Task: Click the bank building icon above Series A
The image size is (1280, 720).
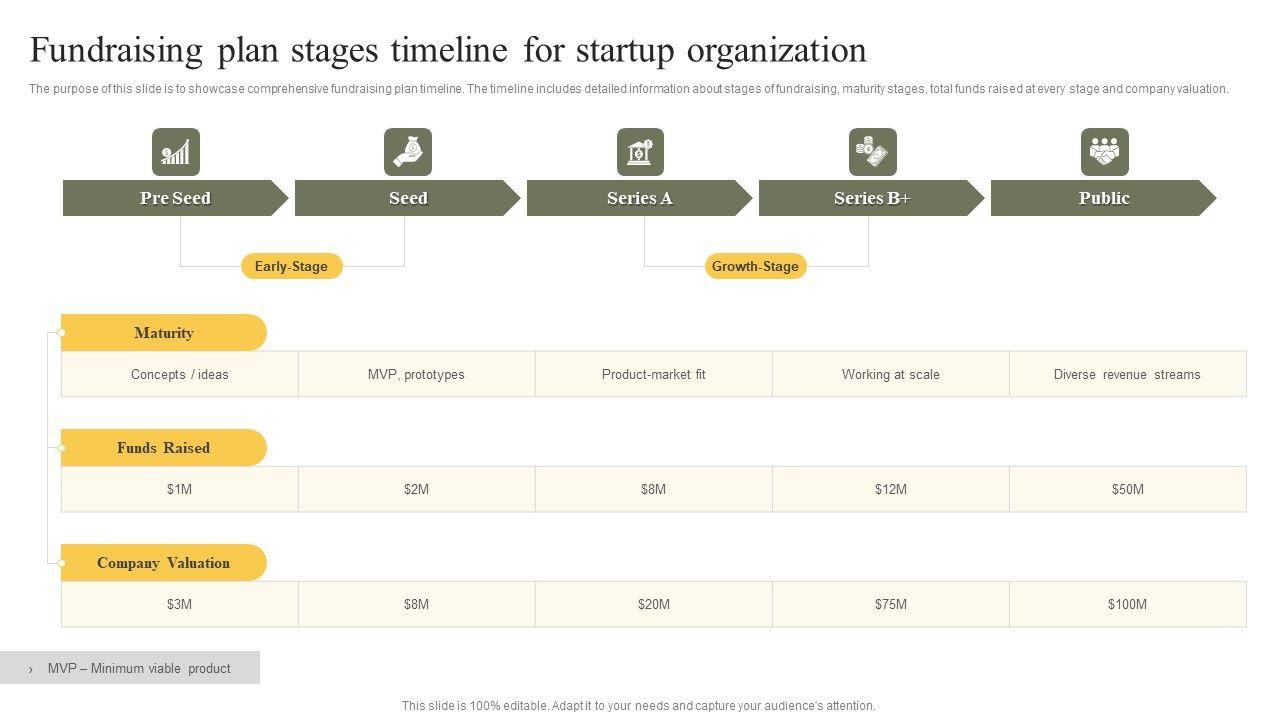Action: pyautogui.click(x=640, y=152)
